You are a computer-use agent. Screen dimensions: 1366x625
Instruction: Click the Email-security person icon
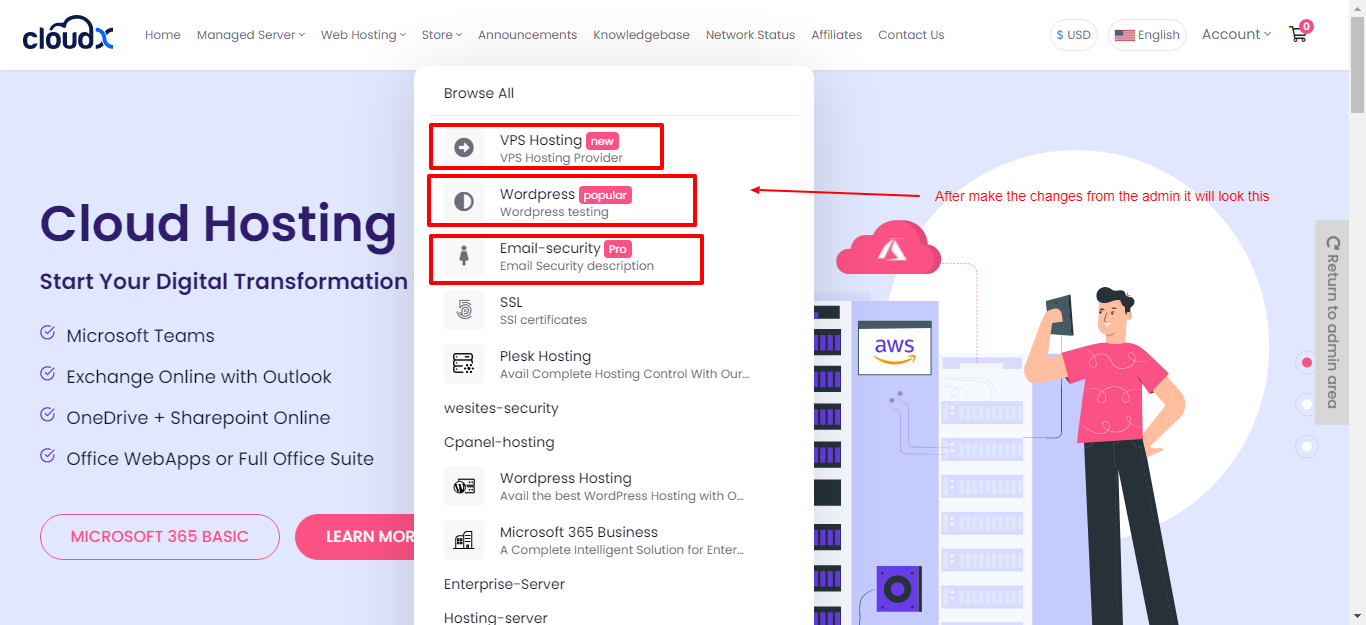[x=464, y=256]
